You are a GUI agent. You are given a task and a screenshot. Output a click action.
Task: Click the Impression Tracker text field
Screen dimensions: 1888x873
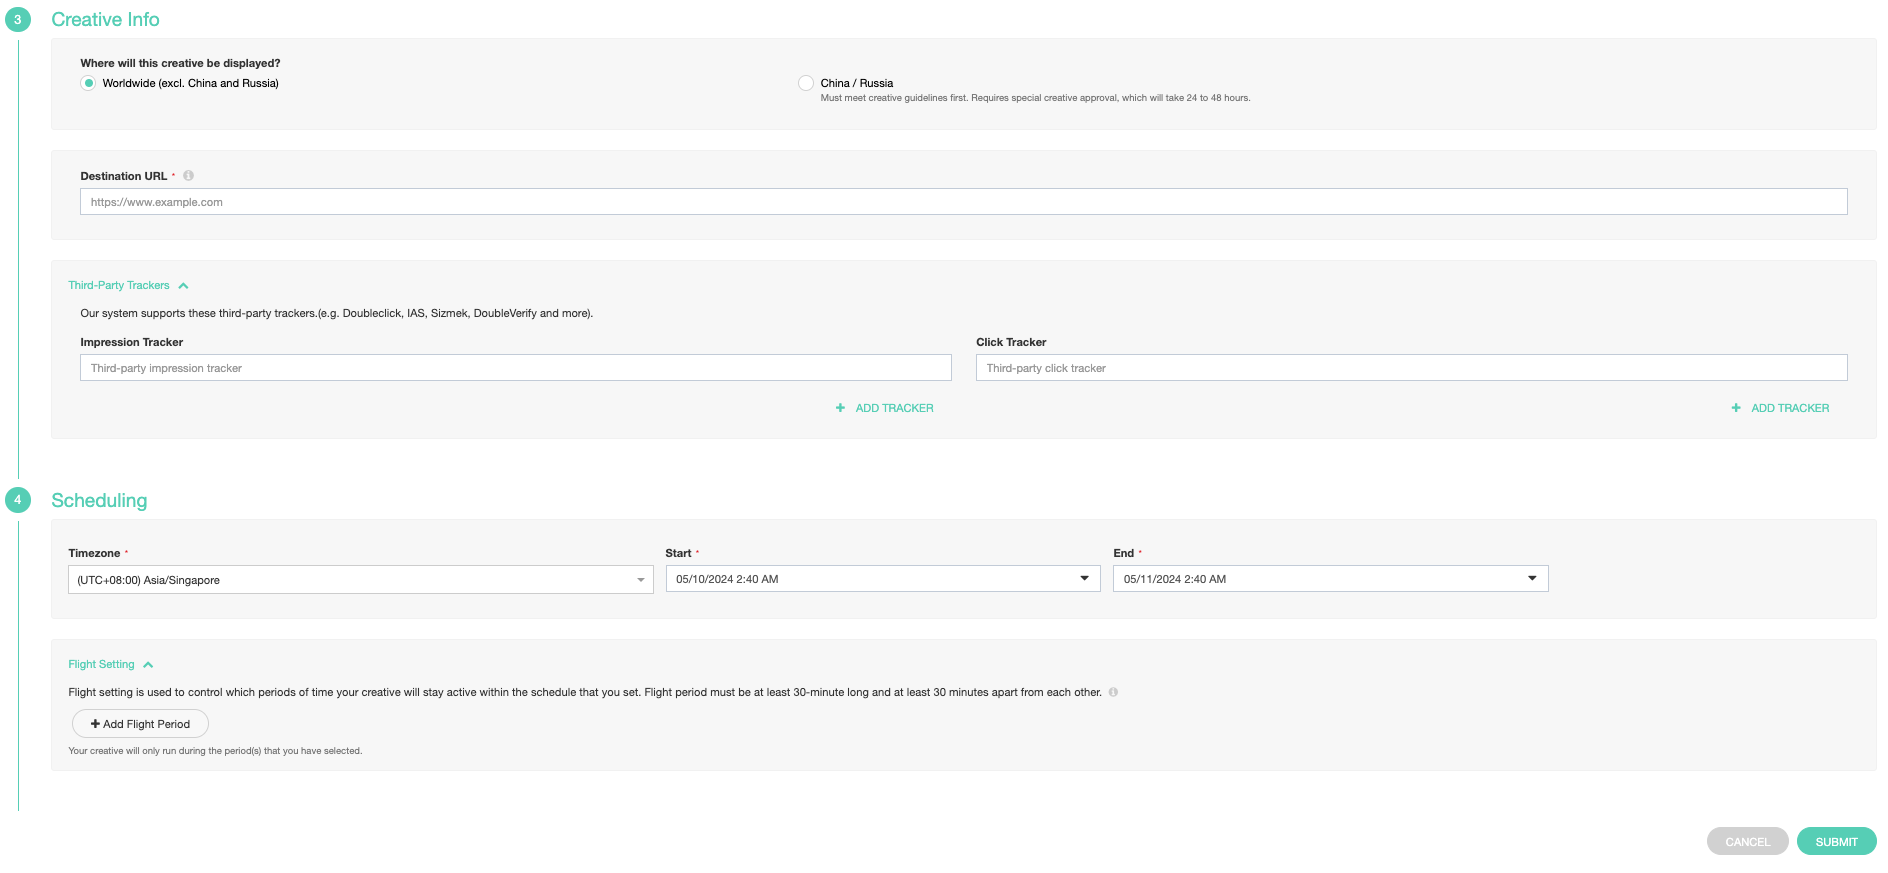515,368
